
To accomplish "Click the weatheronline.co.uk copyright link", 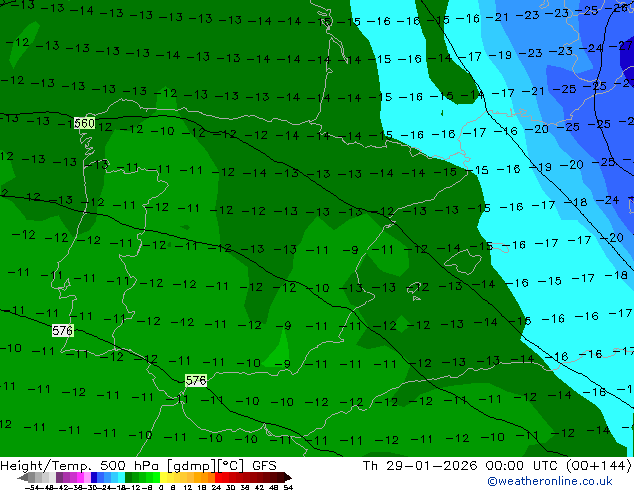I will (550, 481).
